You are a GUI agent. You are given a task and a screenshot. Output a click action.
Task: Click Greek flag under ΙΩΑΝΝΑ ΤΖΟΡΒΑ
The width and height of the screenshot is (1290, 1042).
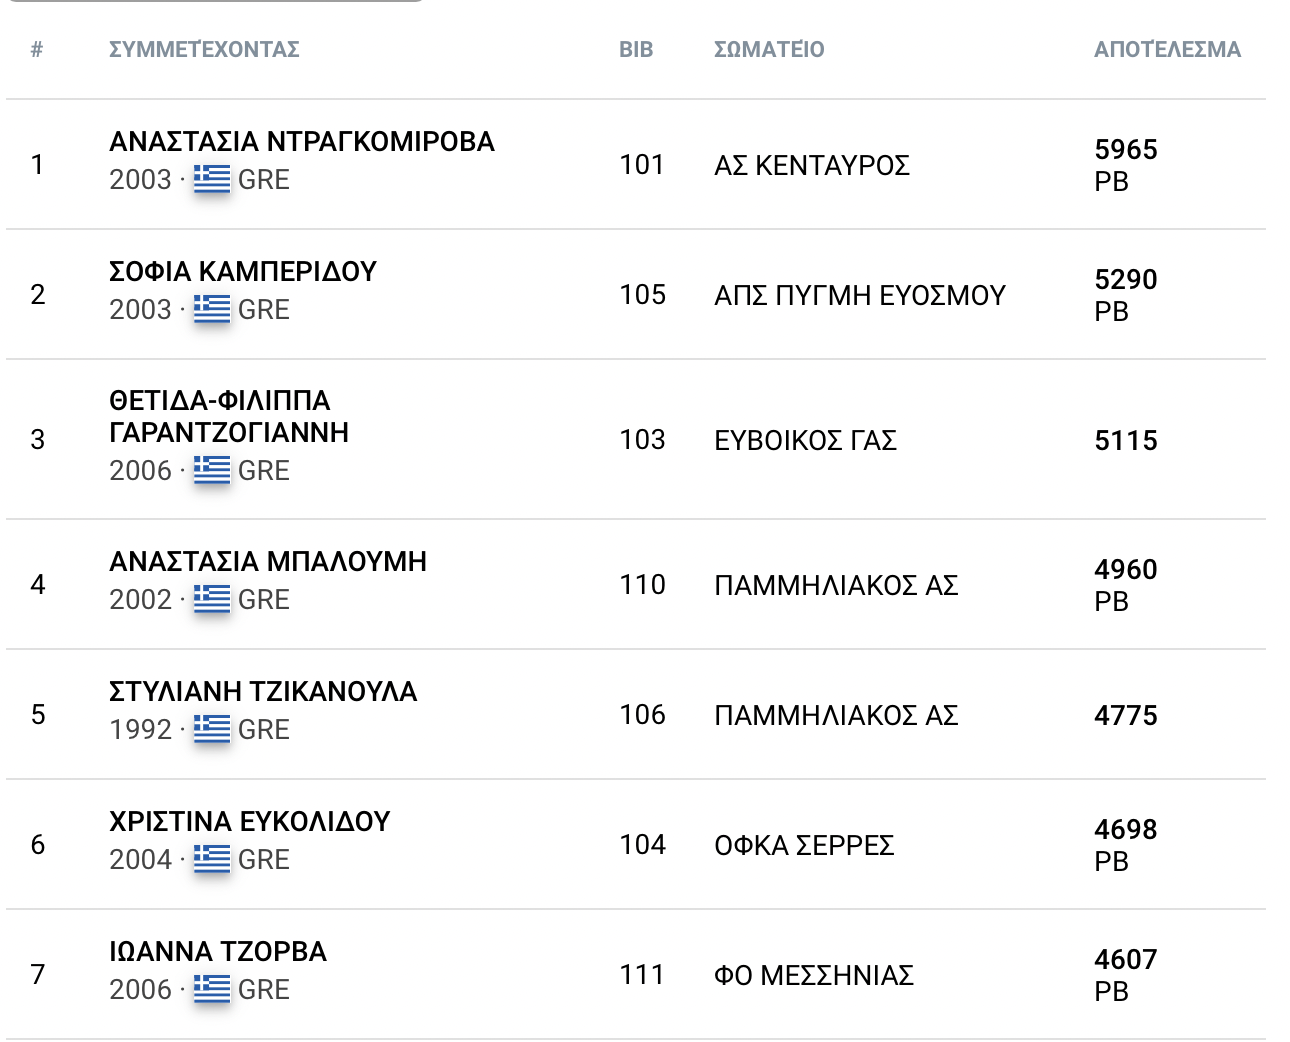pos(212,989)
